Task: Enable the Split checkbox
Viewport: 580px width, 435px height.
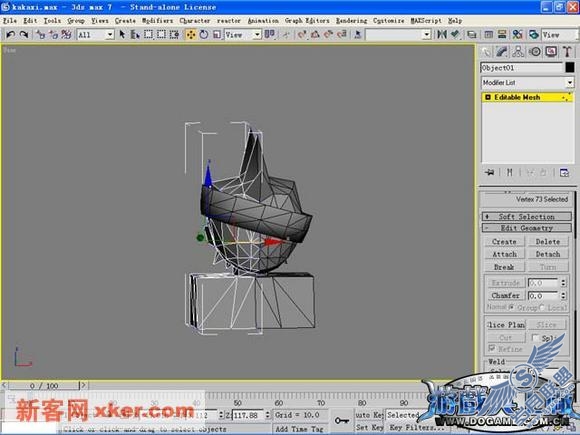Action: [535, 337]
